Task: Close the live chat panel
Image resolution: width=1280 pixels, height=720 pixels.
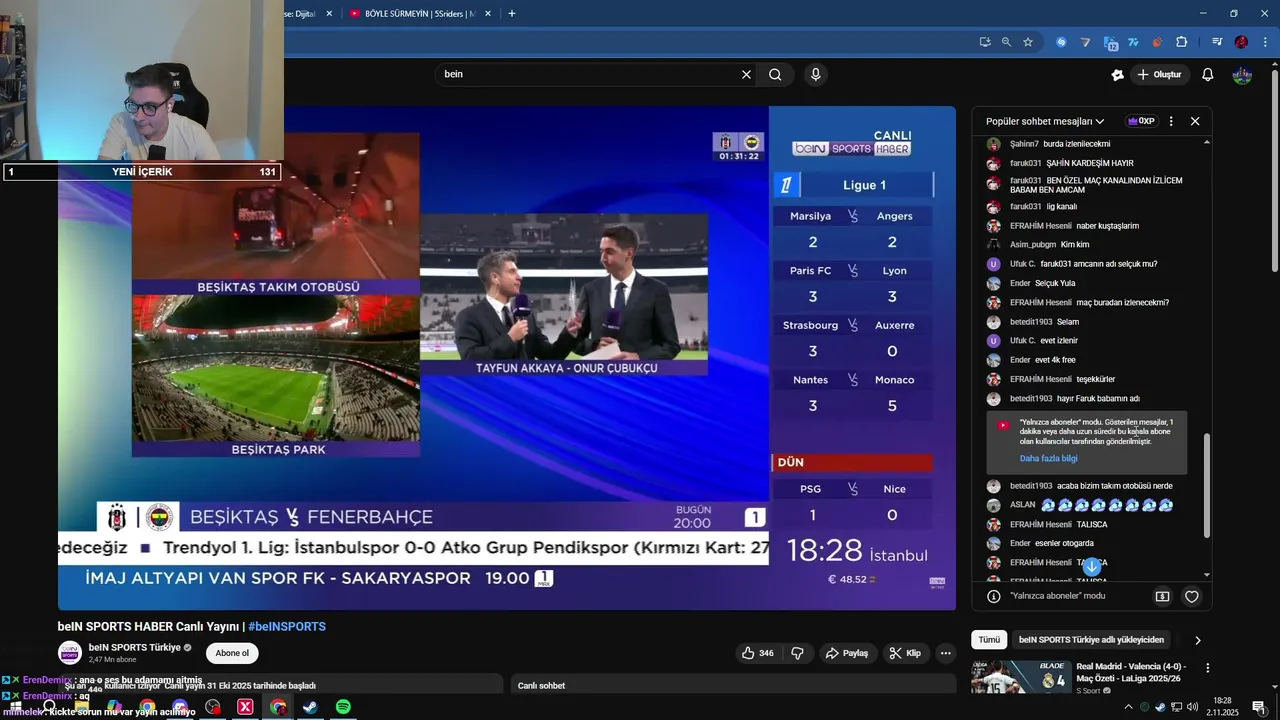Action: 1195,121
